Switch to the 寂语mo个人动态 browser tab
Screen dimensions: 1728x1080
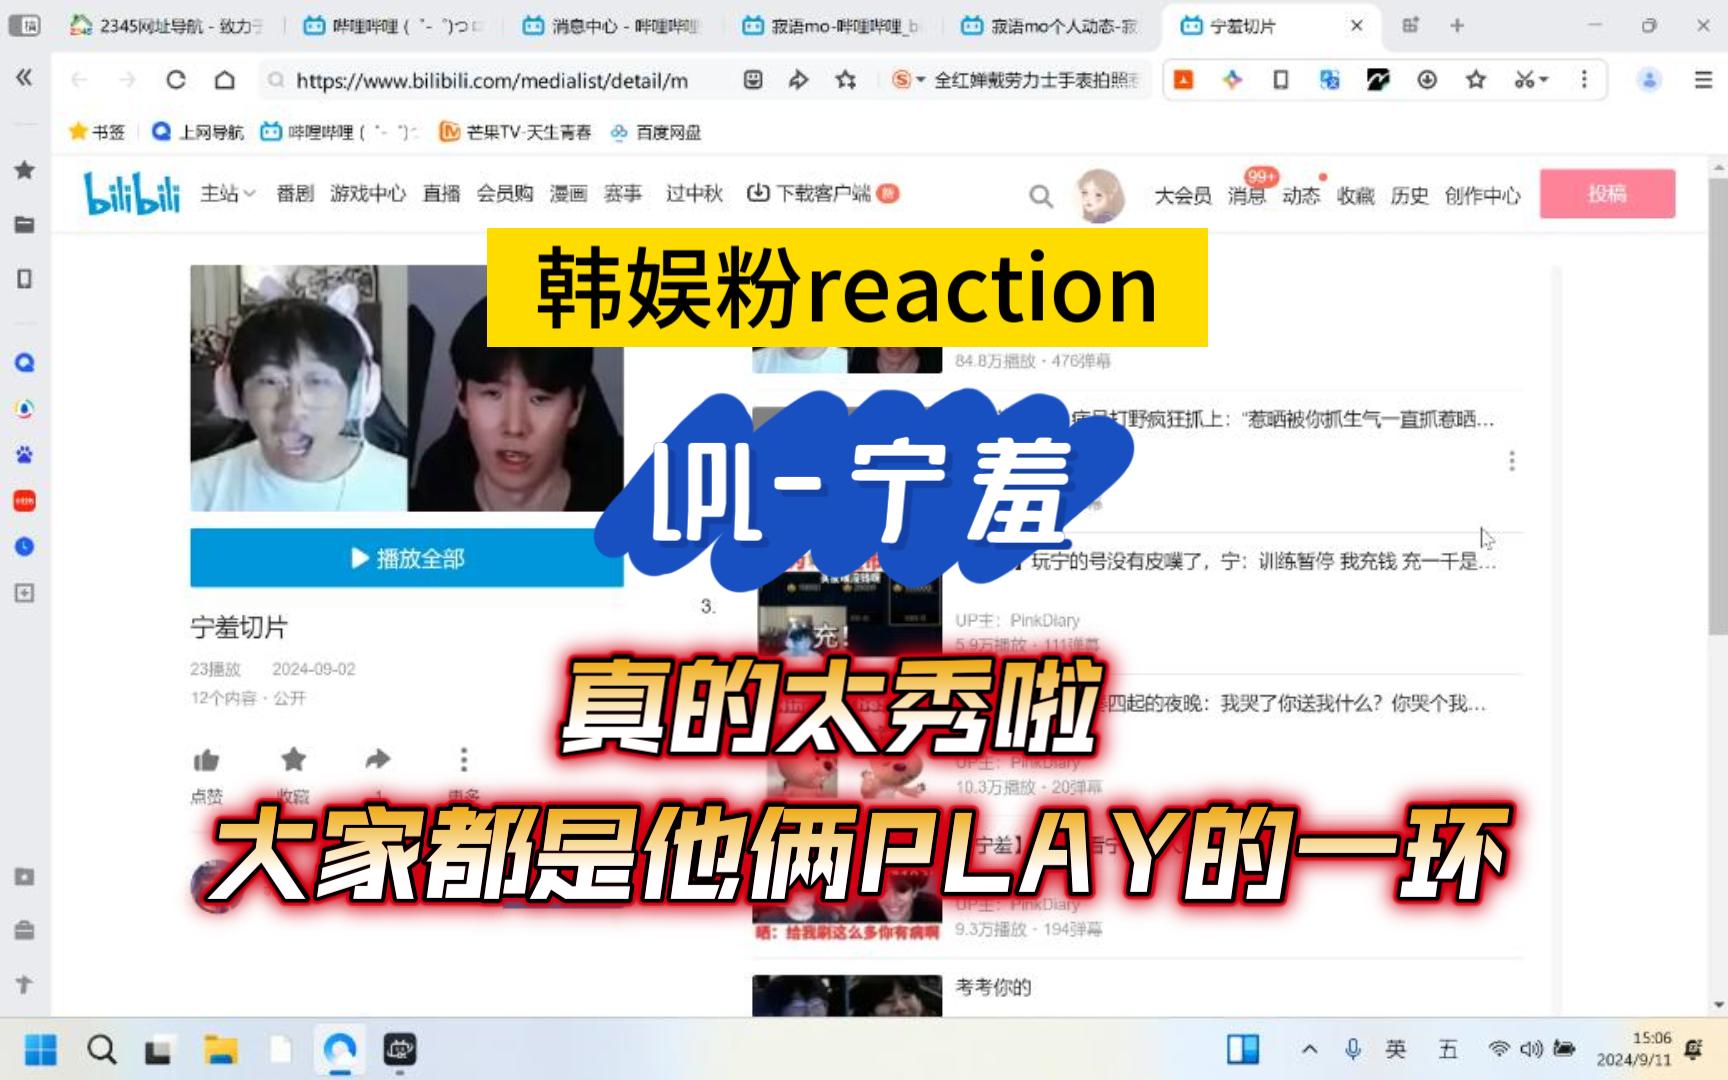click(x=1052, y=26)
